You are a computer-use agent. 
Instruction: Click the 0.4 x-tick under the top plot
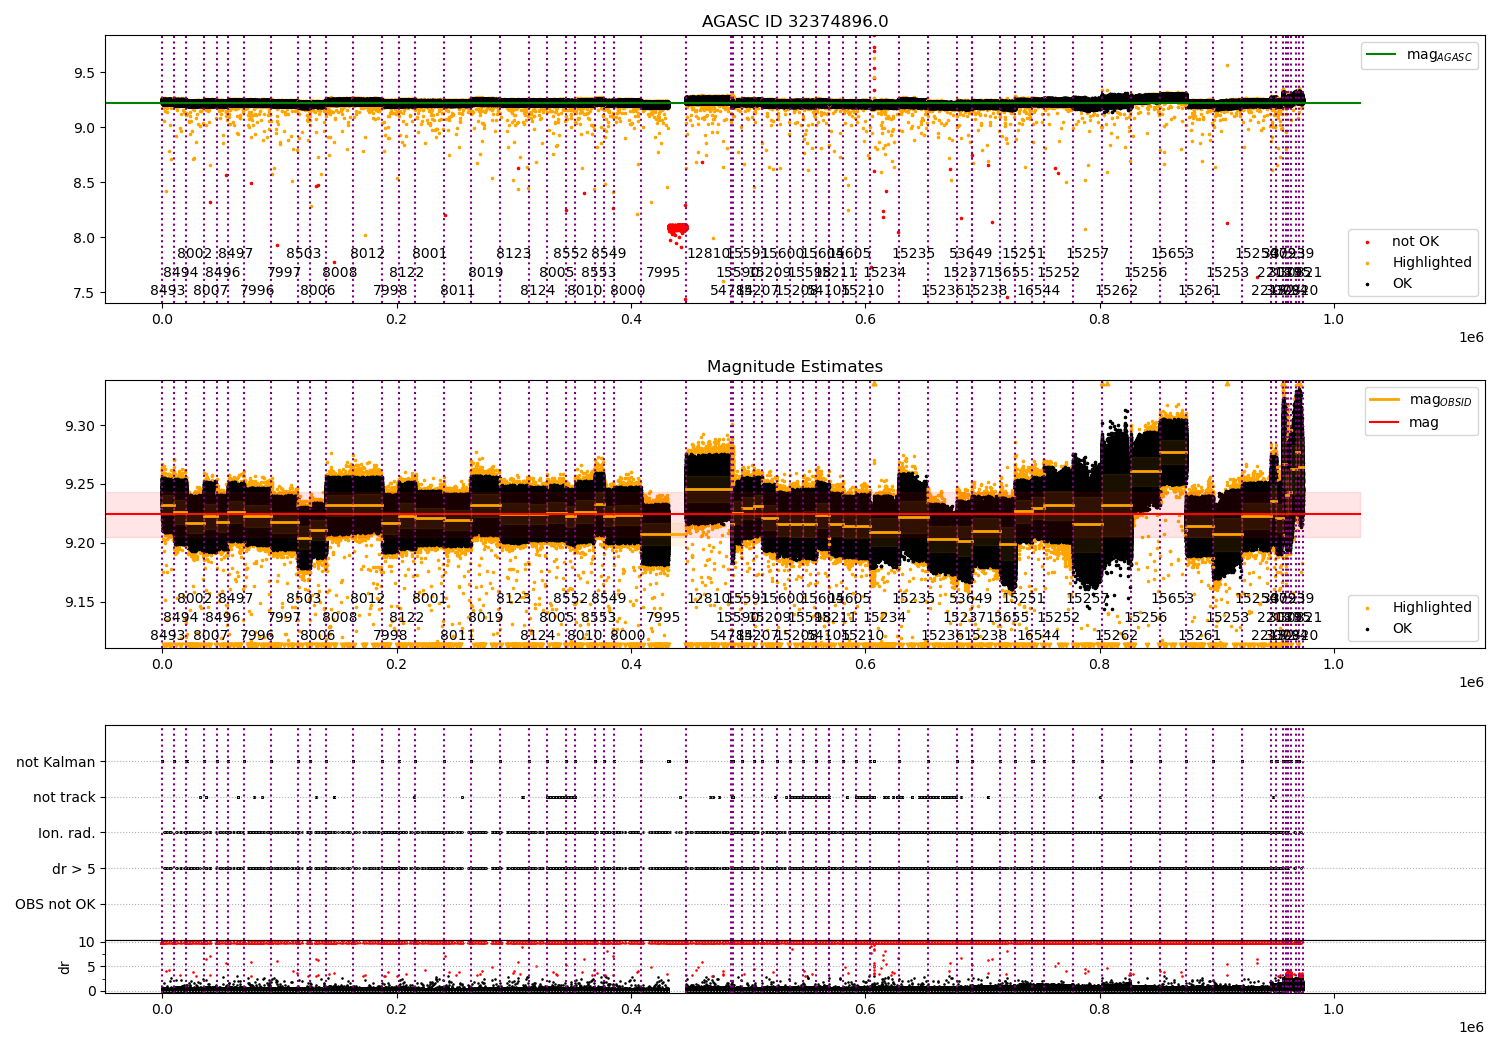point(631,320)
